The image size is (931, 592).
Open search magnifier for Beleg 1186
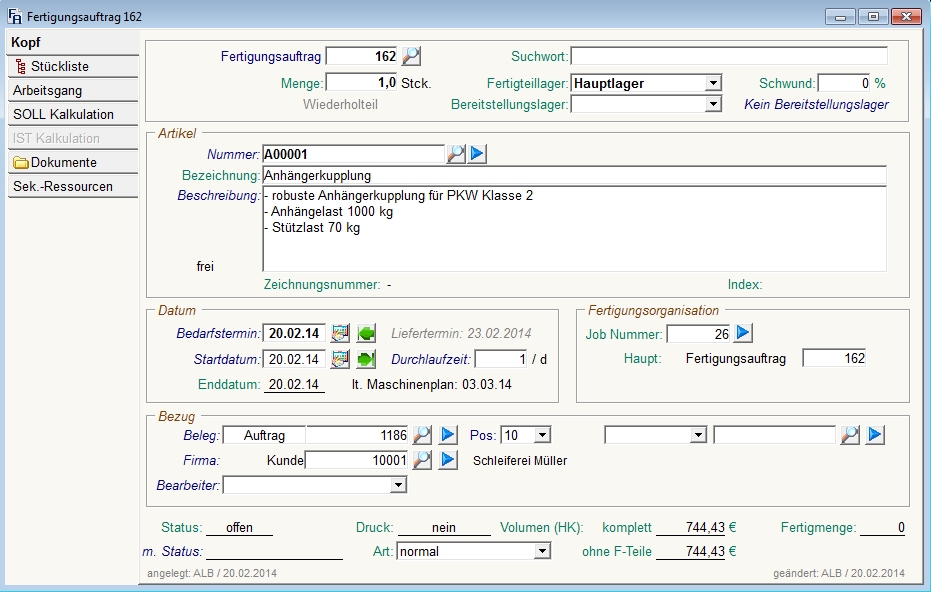423,435
